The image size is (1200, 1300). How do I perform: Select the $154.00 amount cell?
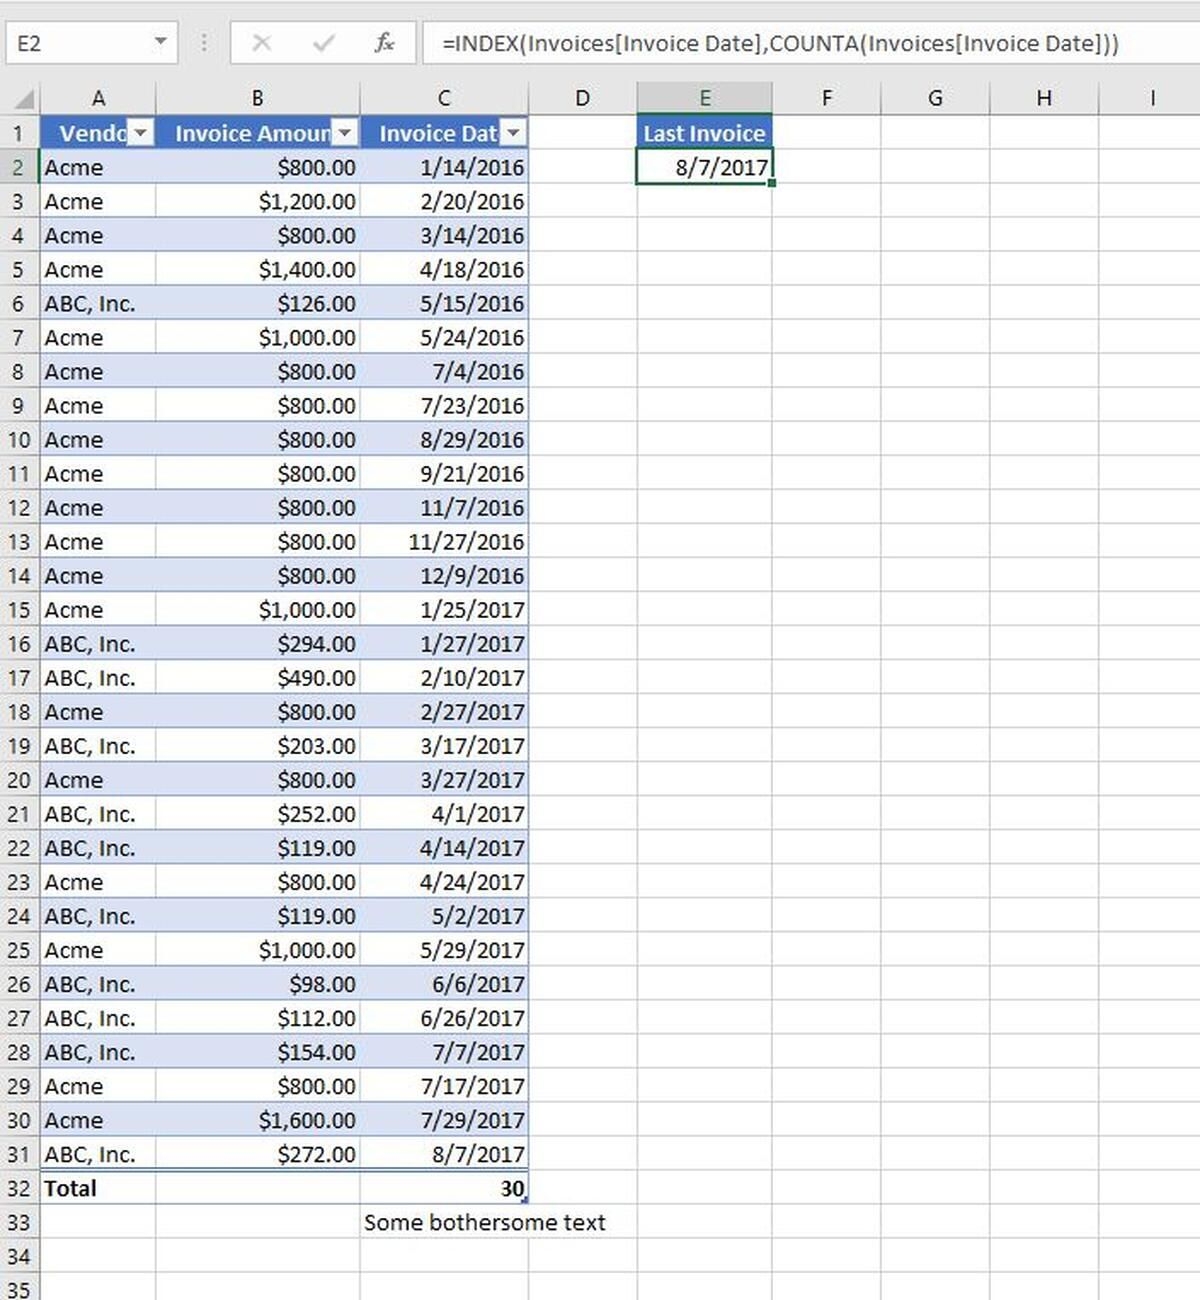(x=257, y=1052)
